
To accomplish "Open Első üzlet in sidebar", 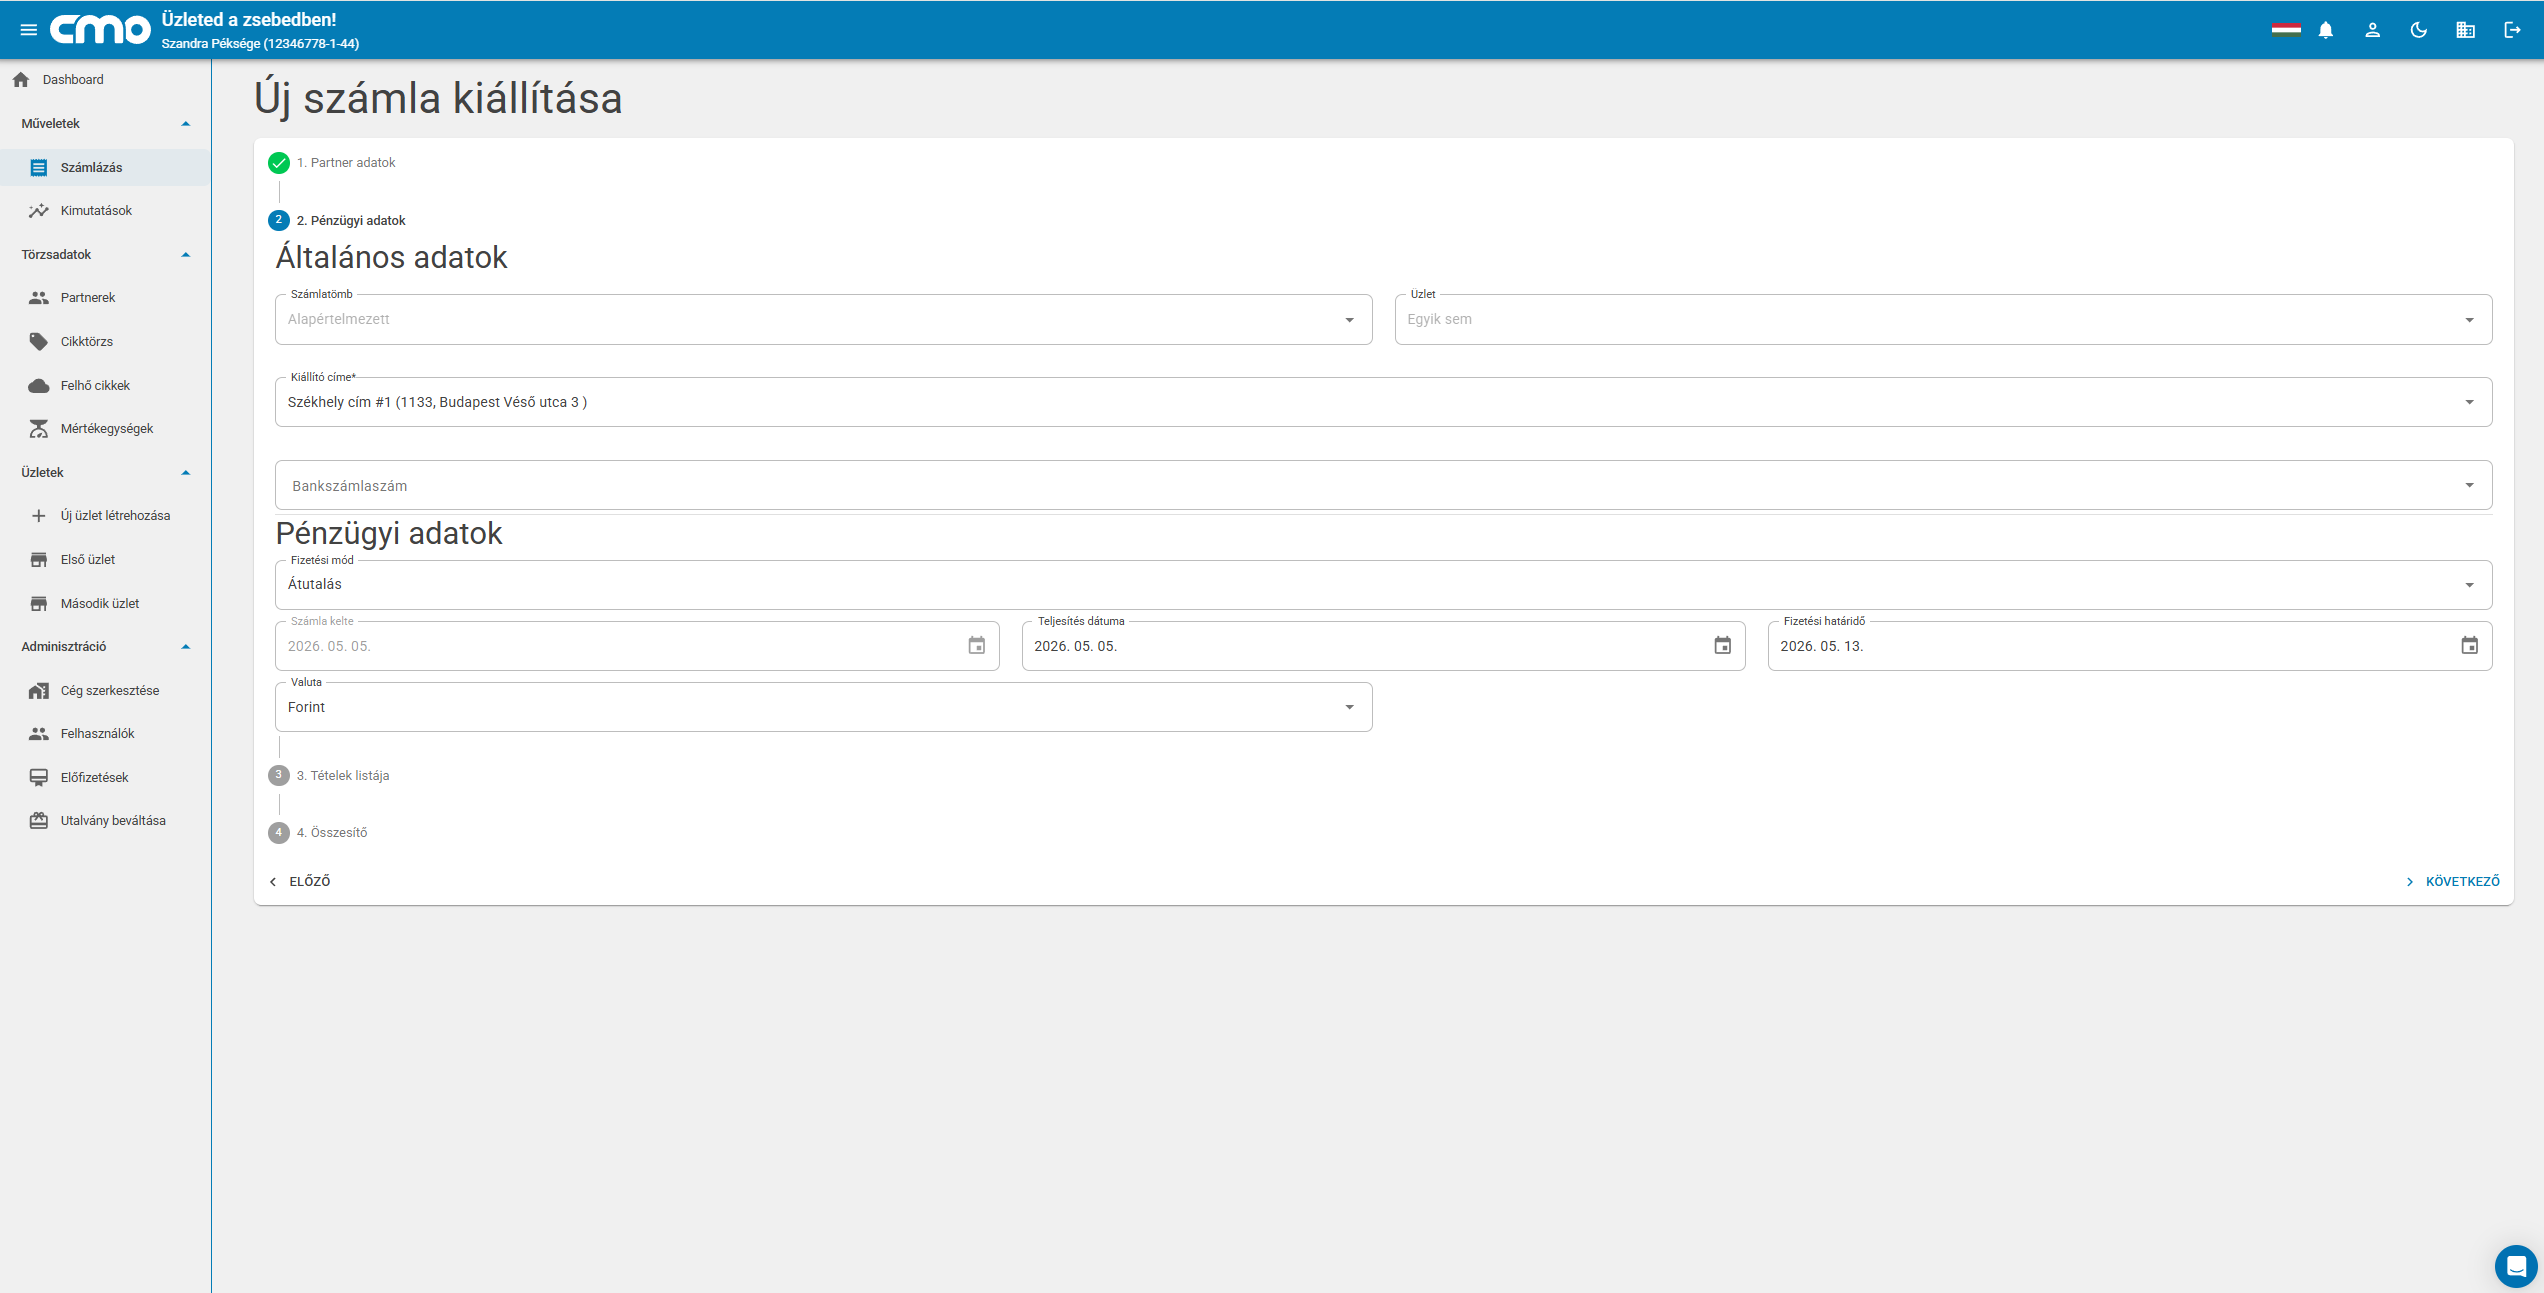I will (105, 560).
